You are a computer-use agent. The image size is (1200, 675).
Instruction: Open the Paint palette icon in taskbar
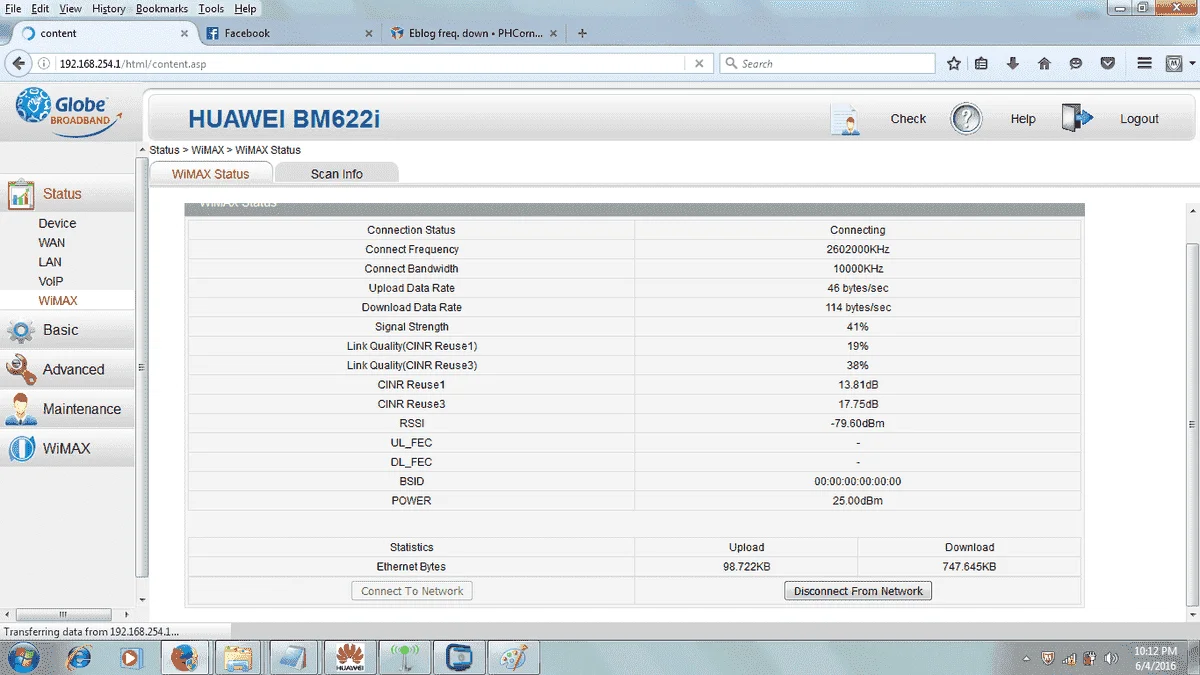tap(513, 657)
